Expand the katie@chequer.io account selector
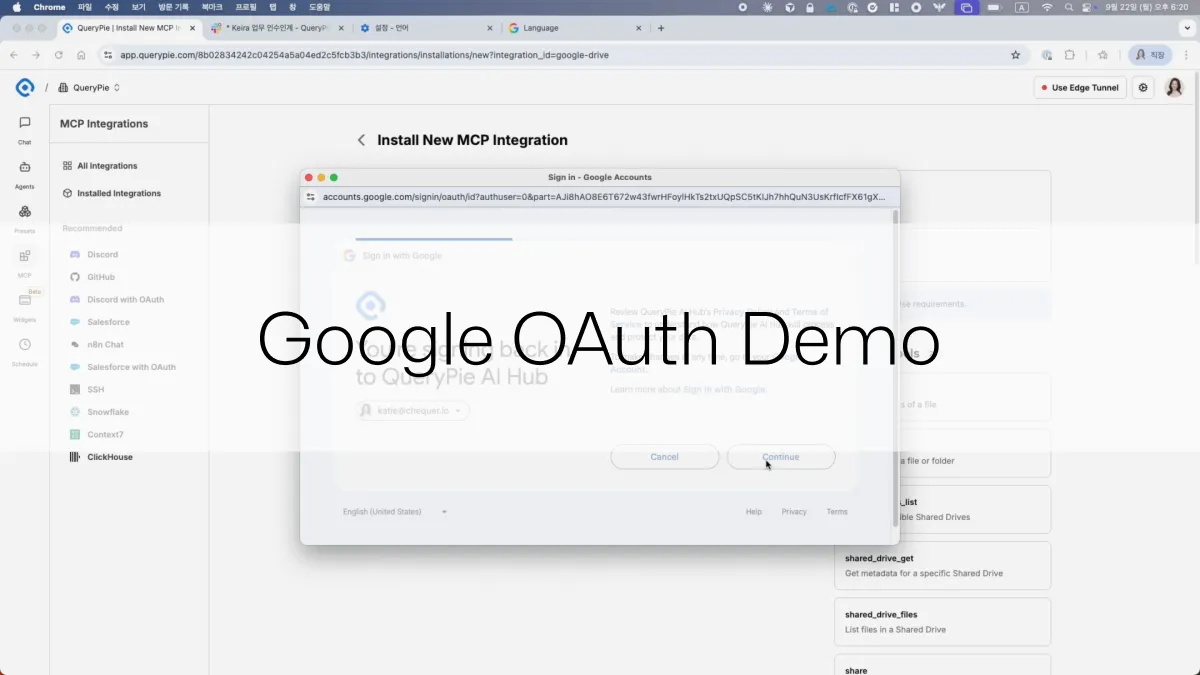1200x675 pixels. coord(412,410)
